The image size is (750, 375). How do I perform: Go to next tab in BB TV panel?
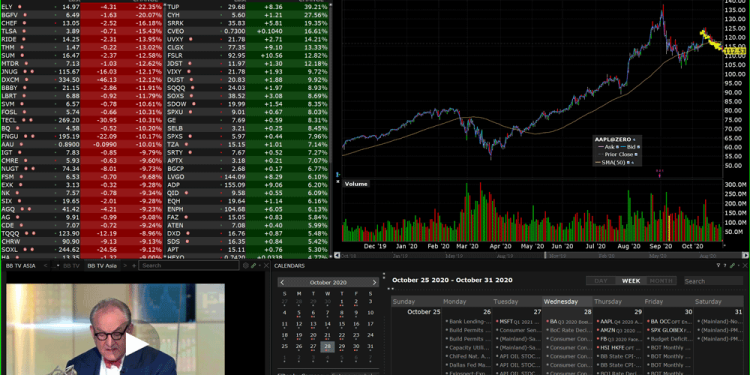[125, 265]
